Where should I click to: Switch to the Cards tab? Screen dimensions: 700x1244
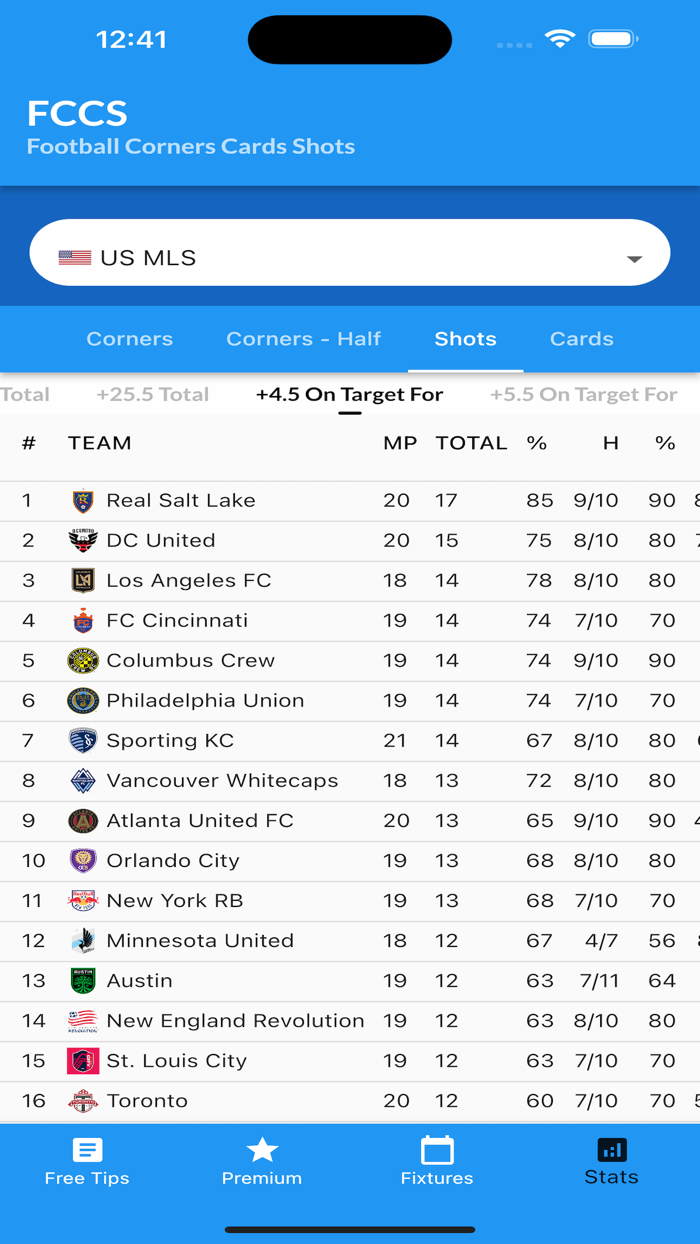point(581,339)
